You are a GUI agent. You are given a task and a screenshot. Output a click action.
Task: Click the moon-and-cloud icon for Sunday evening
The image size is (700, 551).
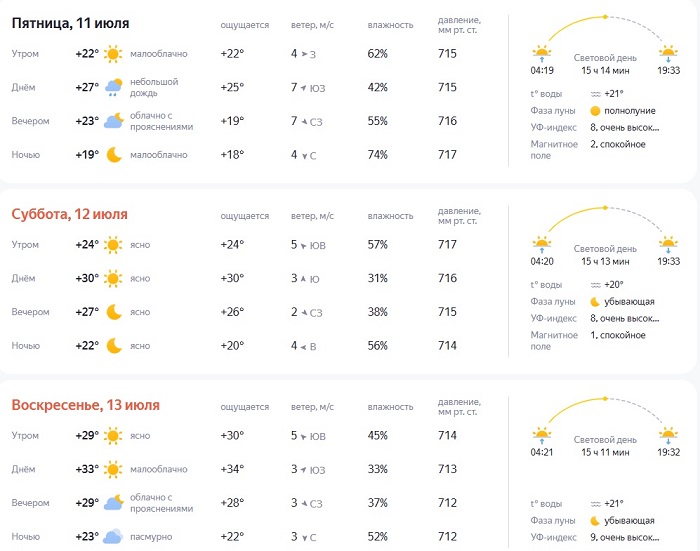pyautogui.click(x=114, y=502)
